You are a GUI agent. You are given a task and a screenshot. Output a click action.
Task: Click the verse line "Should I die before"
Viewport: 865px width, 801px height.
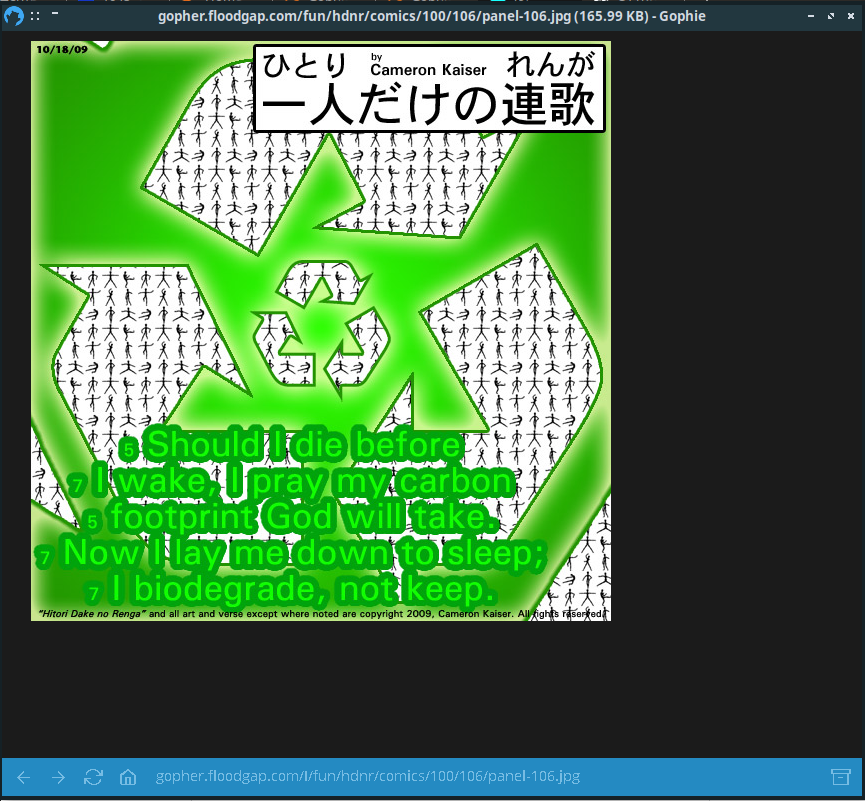(304, 445)
